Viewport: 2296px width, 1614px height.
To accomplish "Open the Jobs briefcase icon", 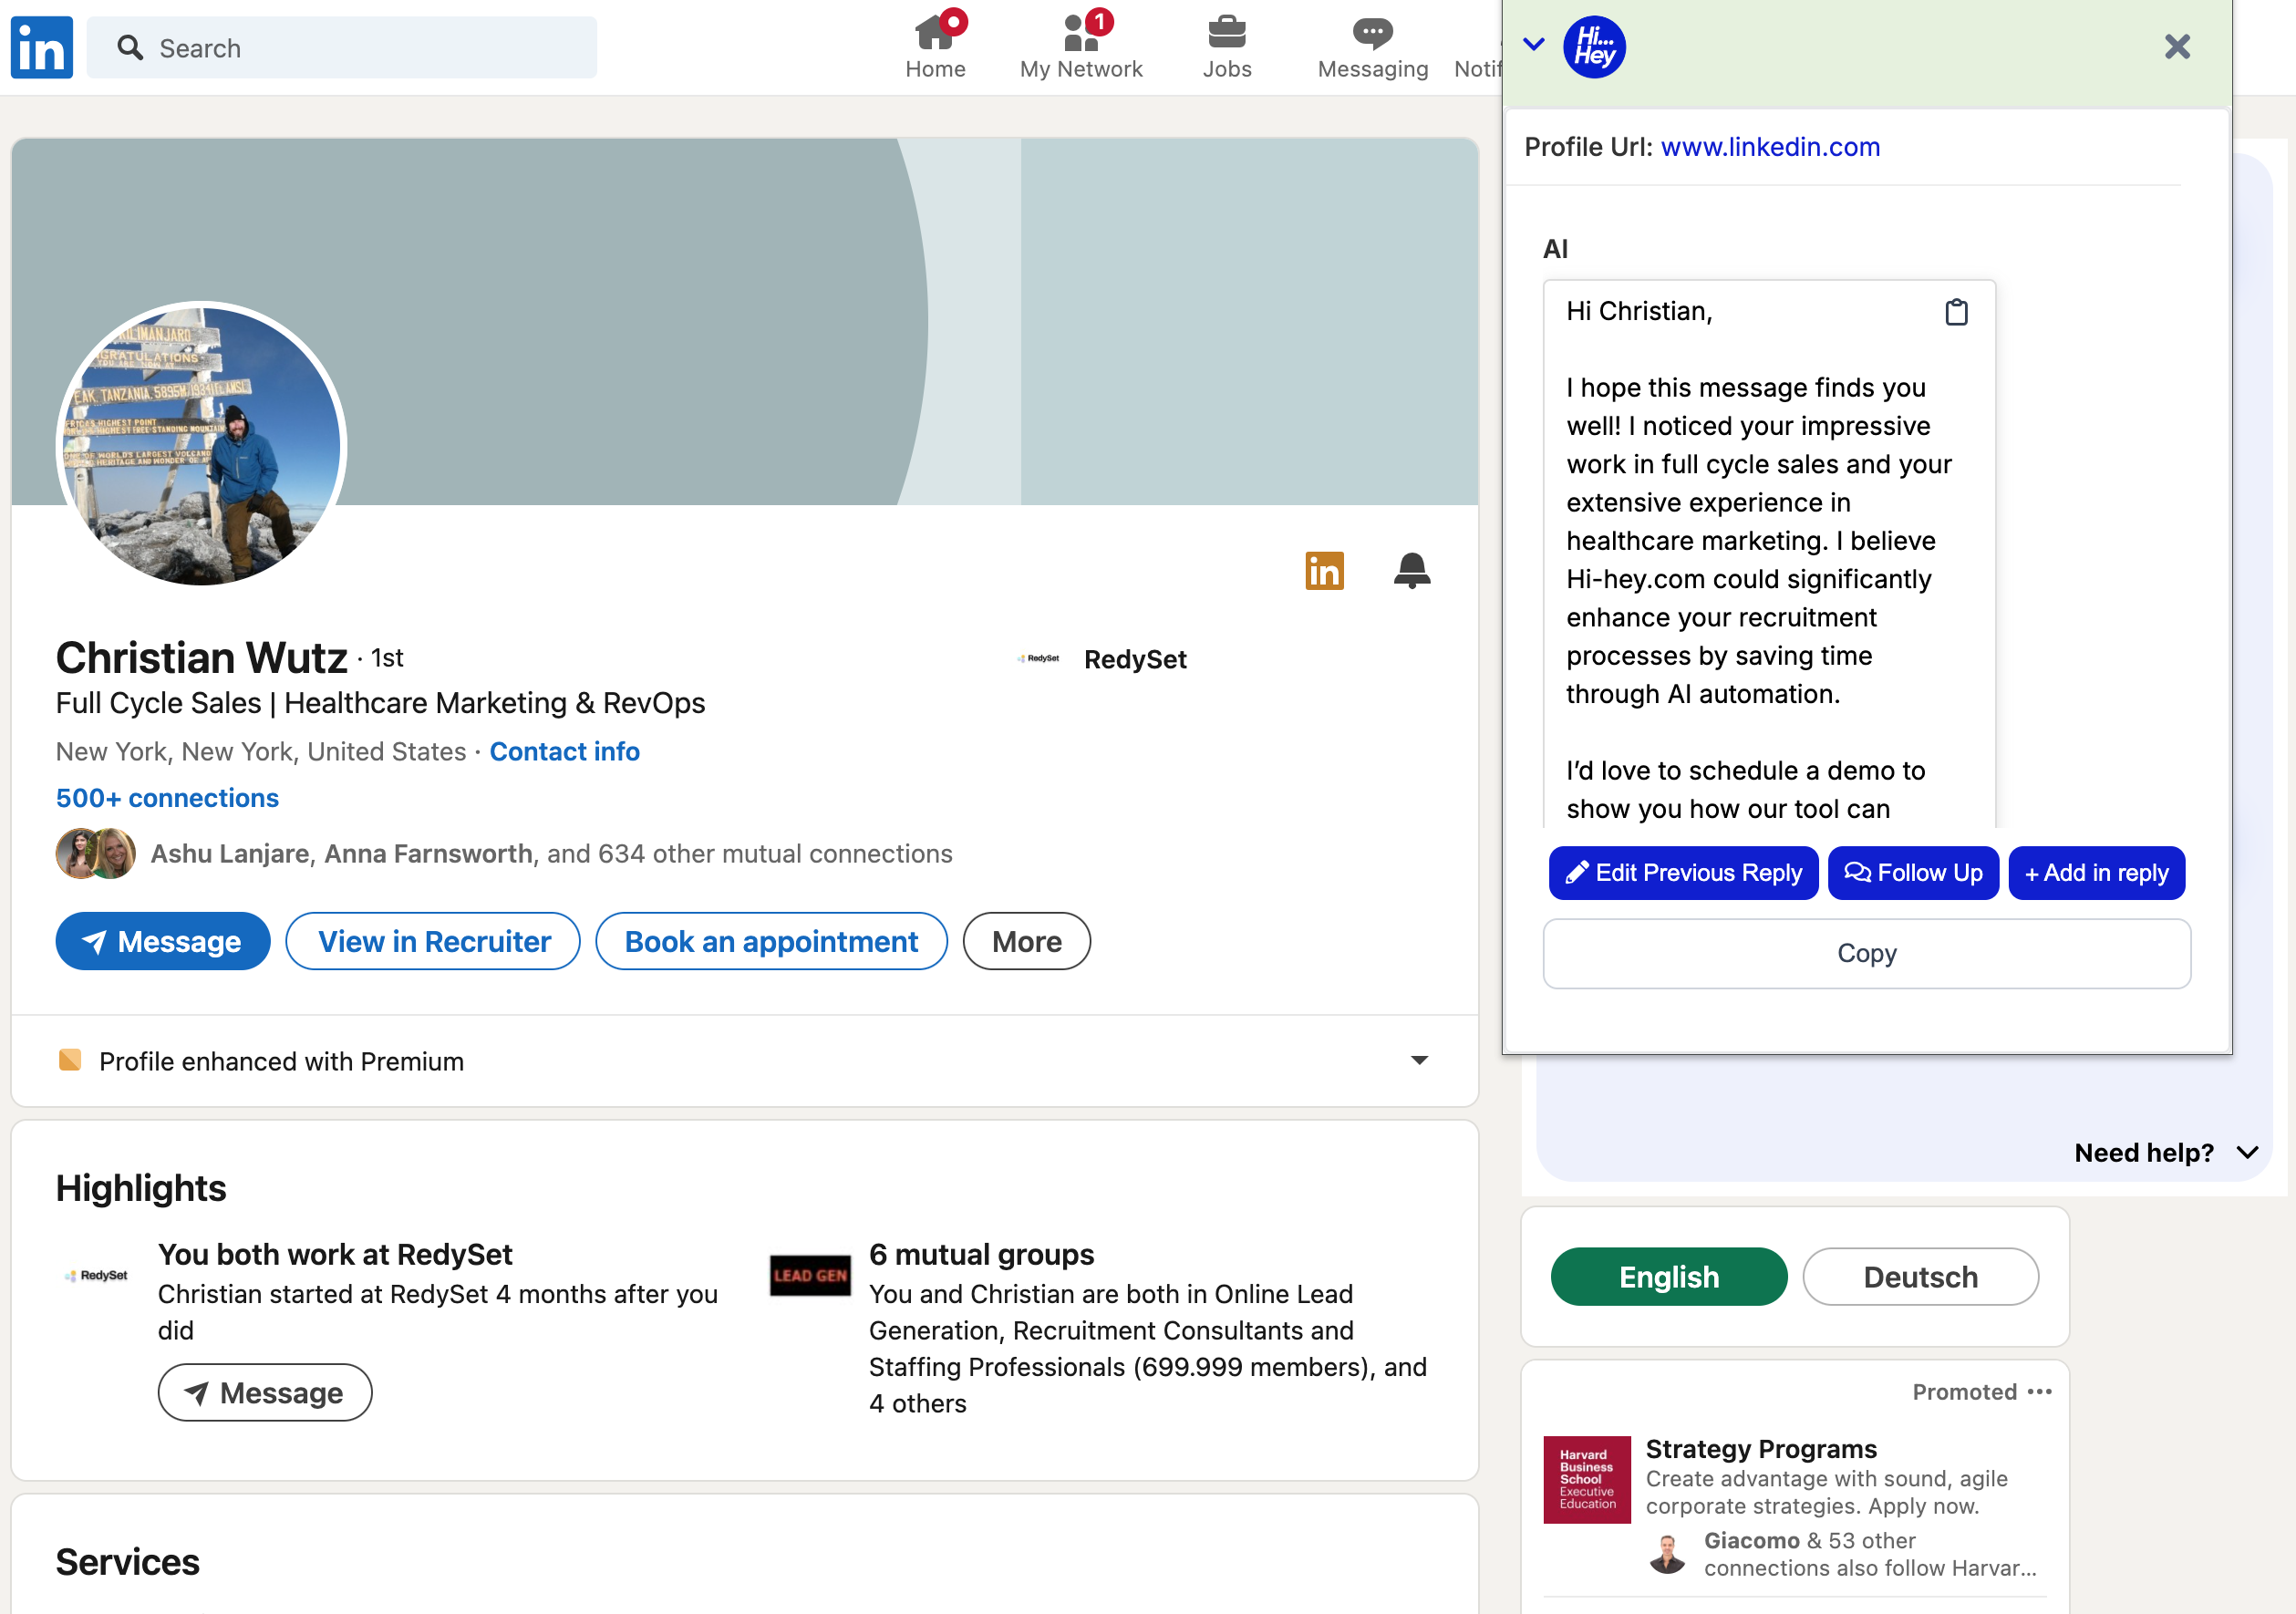I will [1226, 34].
